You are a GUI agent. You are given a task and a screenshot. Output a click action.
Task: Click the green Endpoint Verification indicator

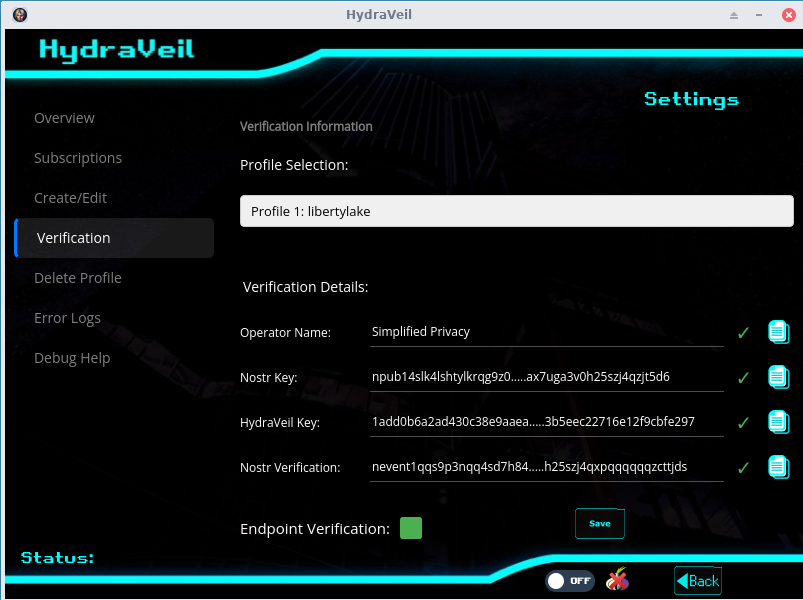click(x=411, y=528)
